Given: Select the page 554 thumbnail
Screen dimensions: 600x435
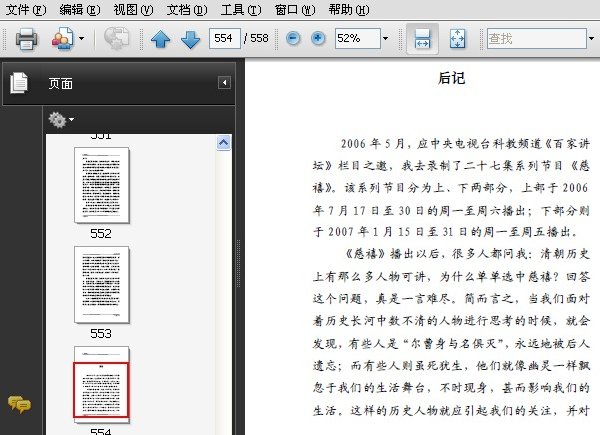Looking at the screenshot, I should click(102, 384).
